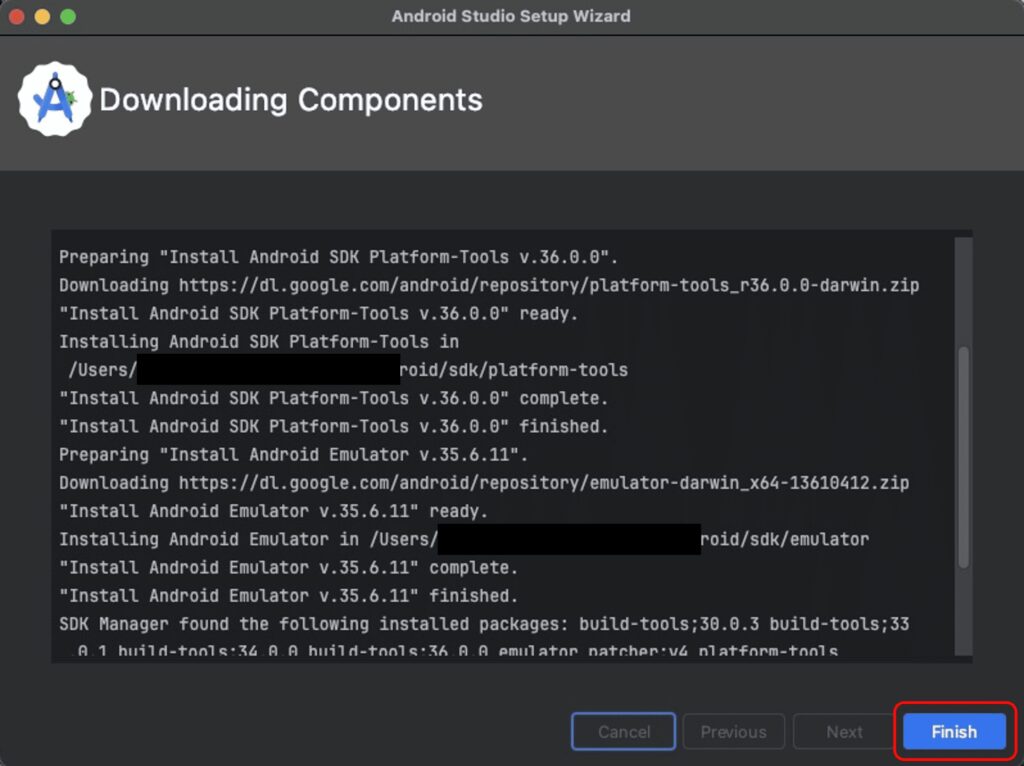Click the Finish button
Viewport: 1024px width, 766px height.
click(954, 731)
